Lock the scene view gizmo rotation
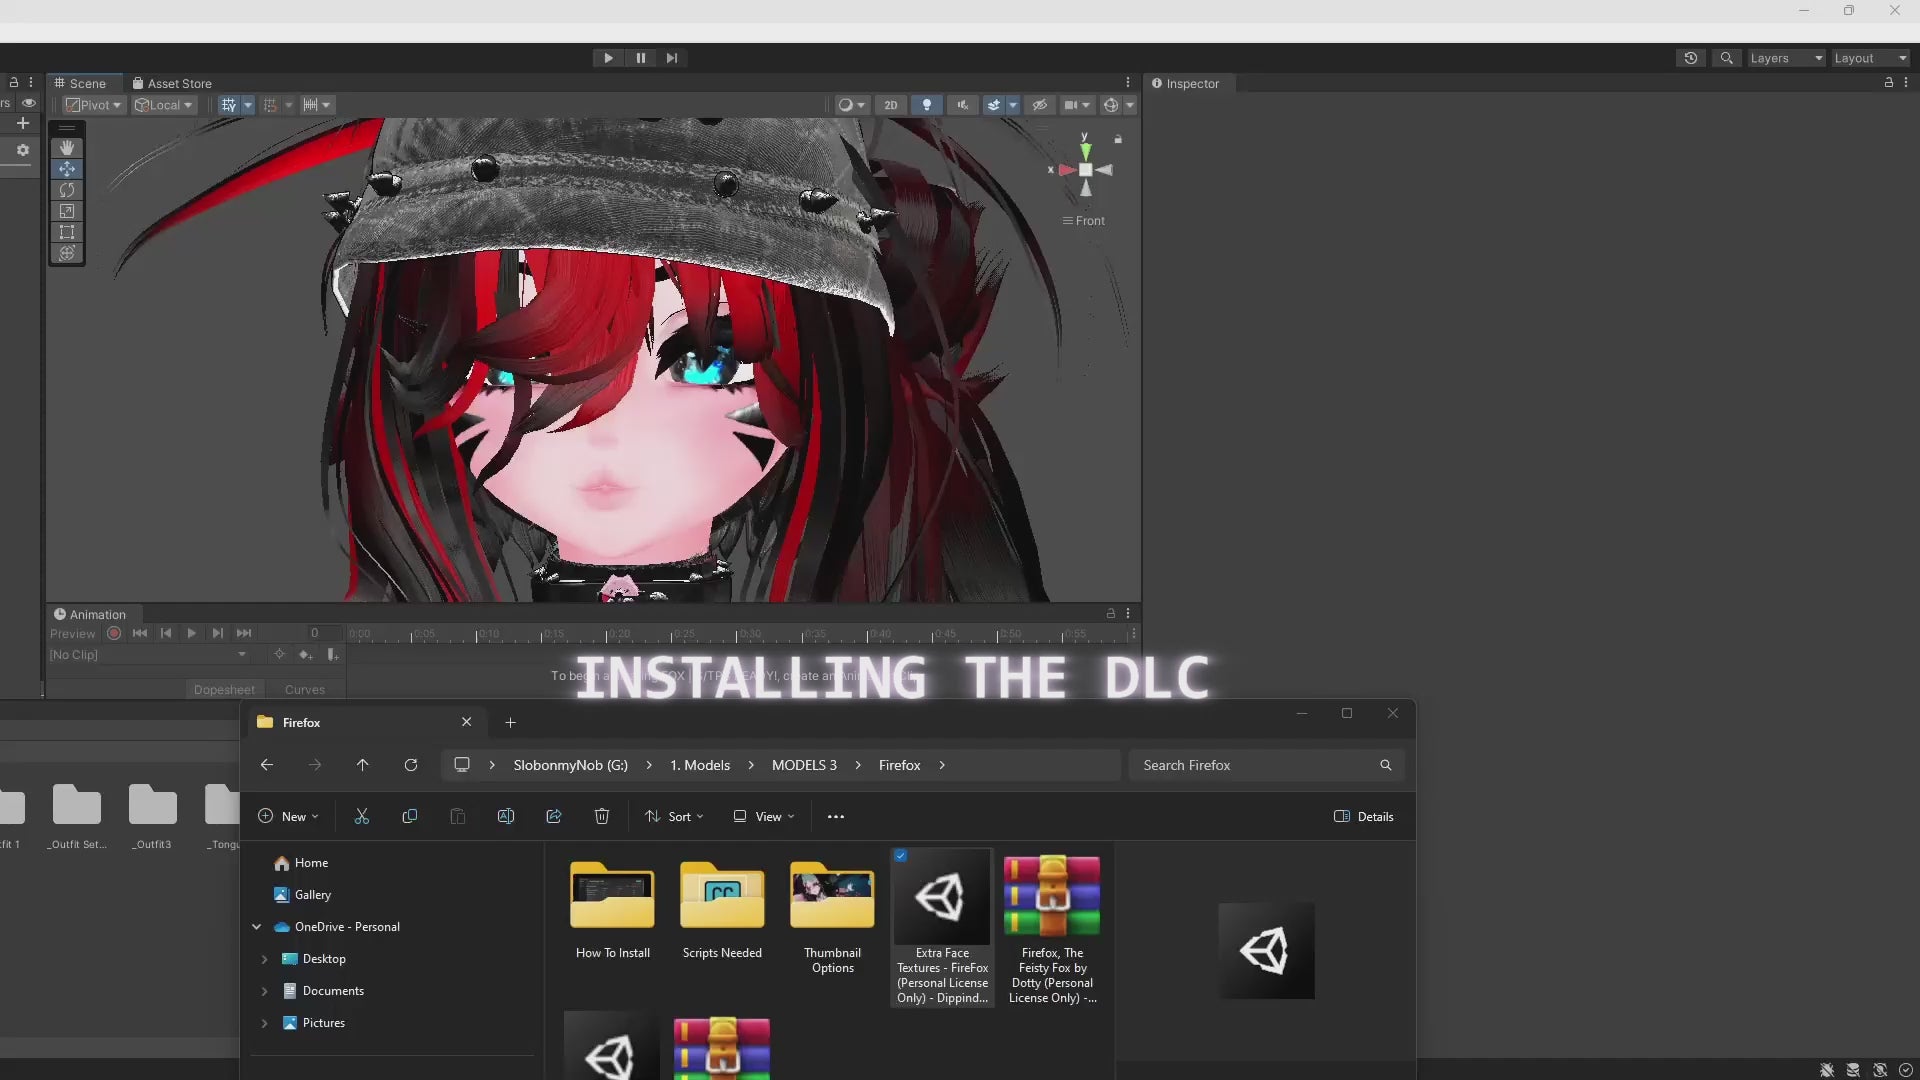 [1118, 139]
